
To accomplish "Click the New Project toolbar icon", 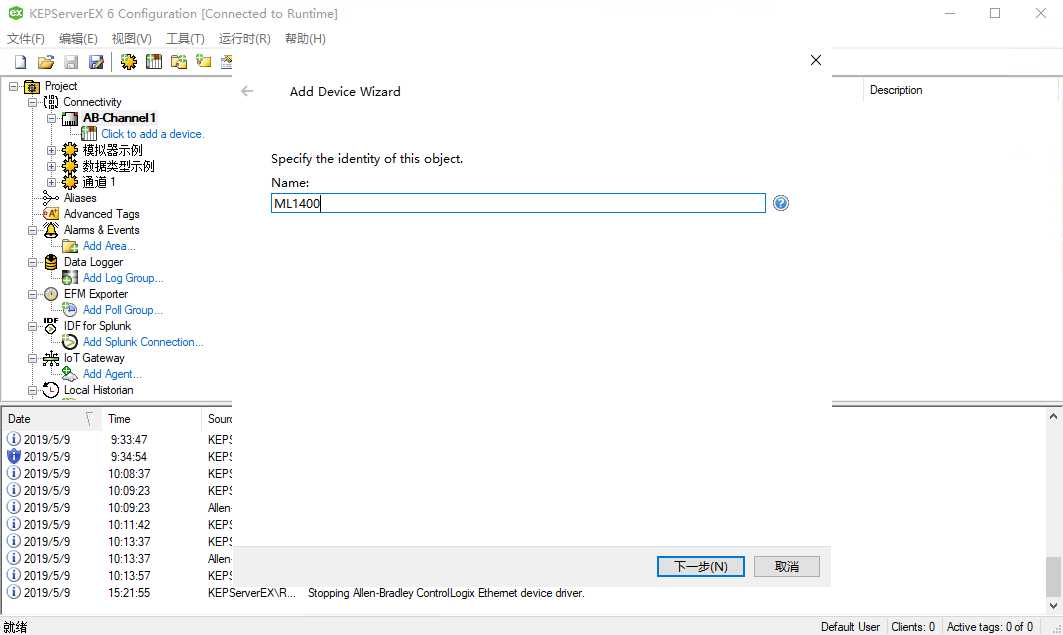I will (20, 62).
